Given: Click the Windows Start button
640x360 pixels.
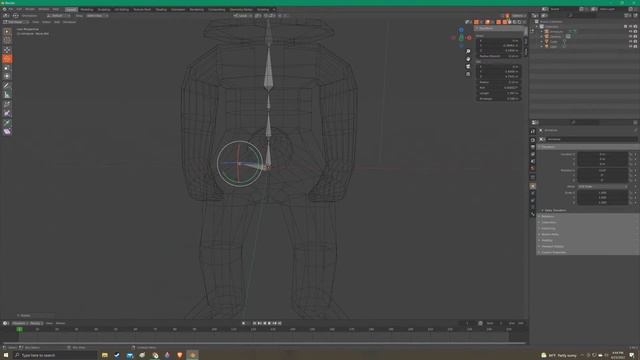Looking at the screenshot, I should click(6, 355).
